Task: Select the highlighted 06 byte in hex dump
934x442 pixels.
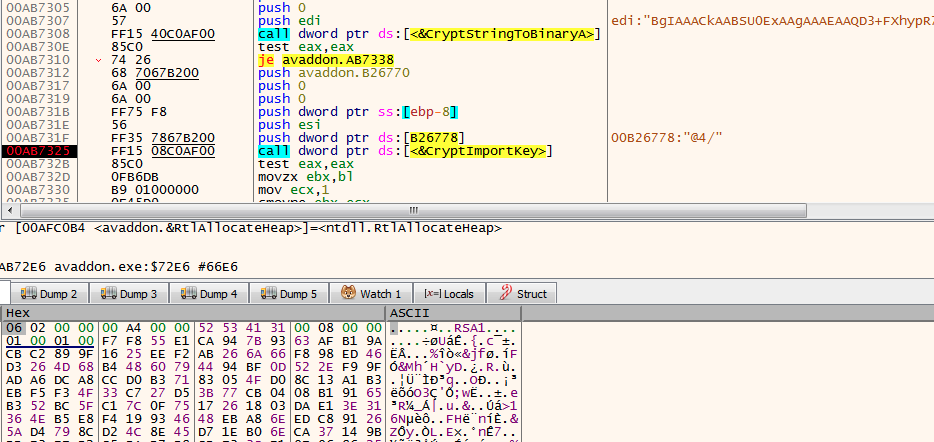Action: [13, 328]
